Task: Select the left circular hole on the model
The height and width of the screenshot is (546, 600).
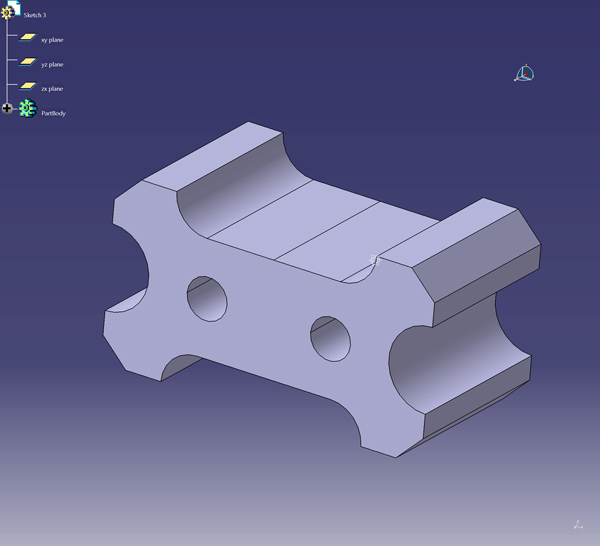Action: click(207, 299)
